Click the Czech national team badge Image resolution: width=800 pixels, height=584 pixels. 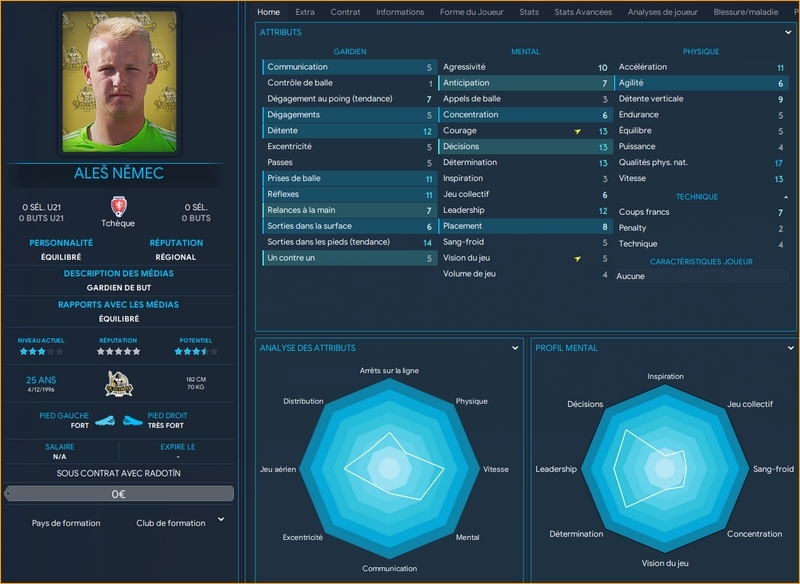tap(118, 207)
